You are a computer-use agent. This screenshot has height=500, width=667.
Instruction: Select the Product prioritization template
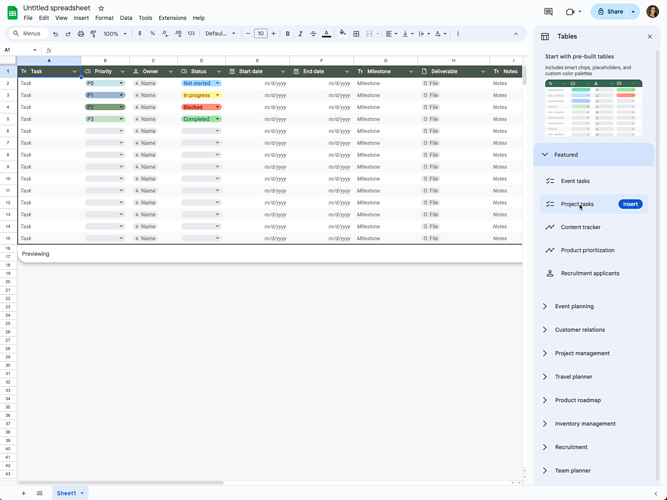[593, 250]
